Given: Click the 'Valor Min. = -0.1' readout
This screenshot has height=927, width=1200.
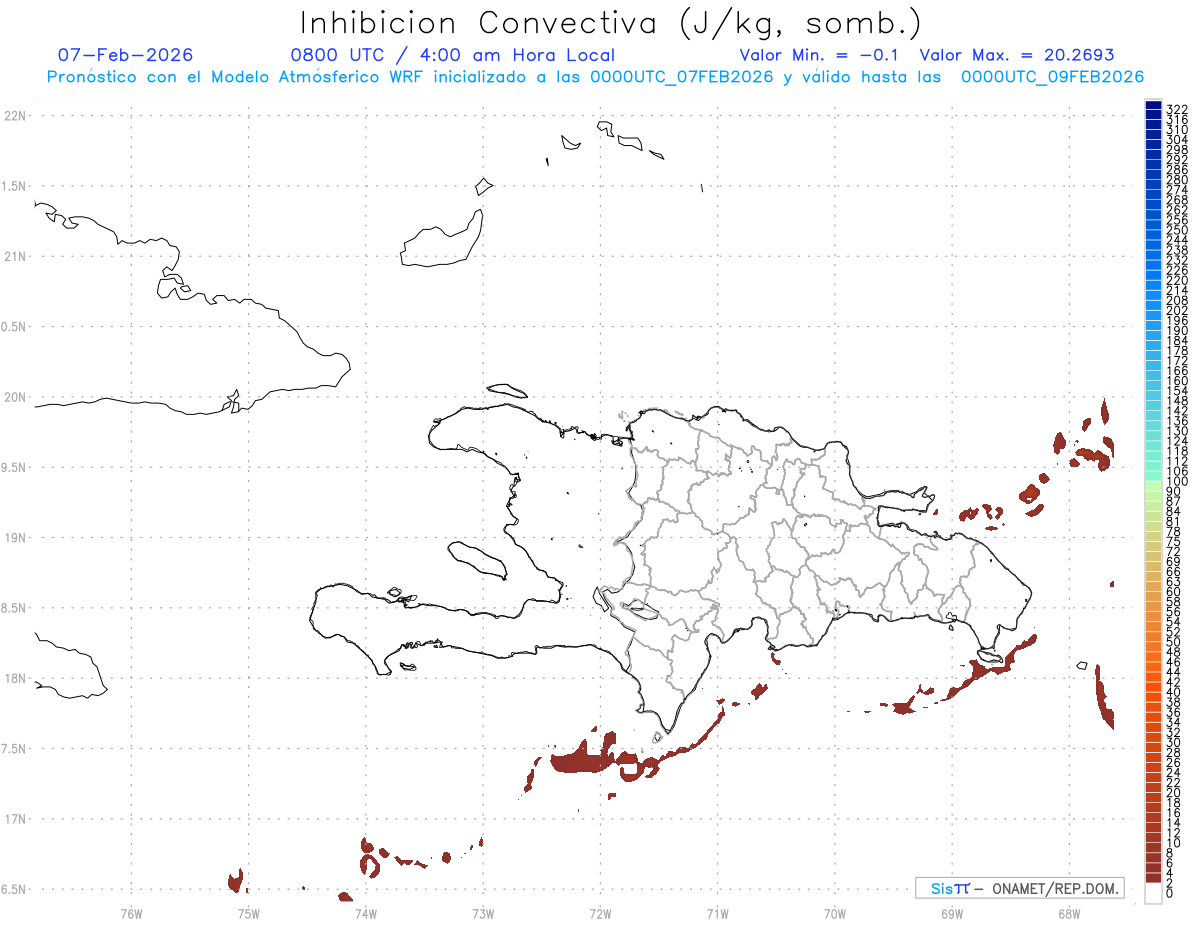Looking at the screenshot, I should pos(820,55).
